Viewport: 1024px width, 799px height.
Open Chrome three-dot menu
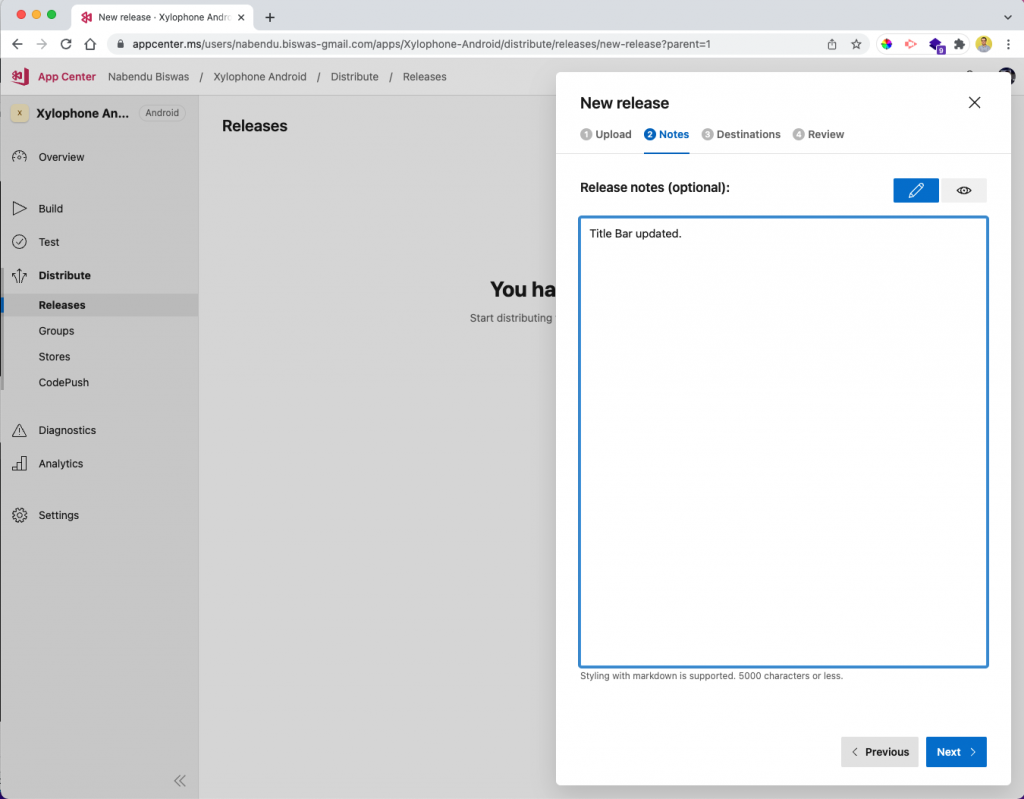(1008, 44)
